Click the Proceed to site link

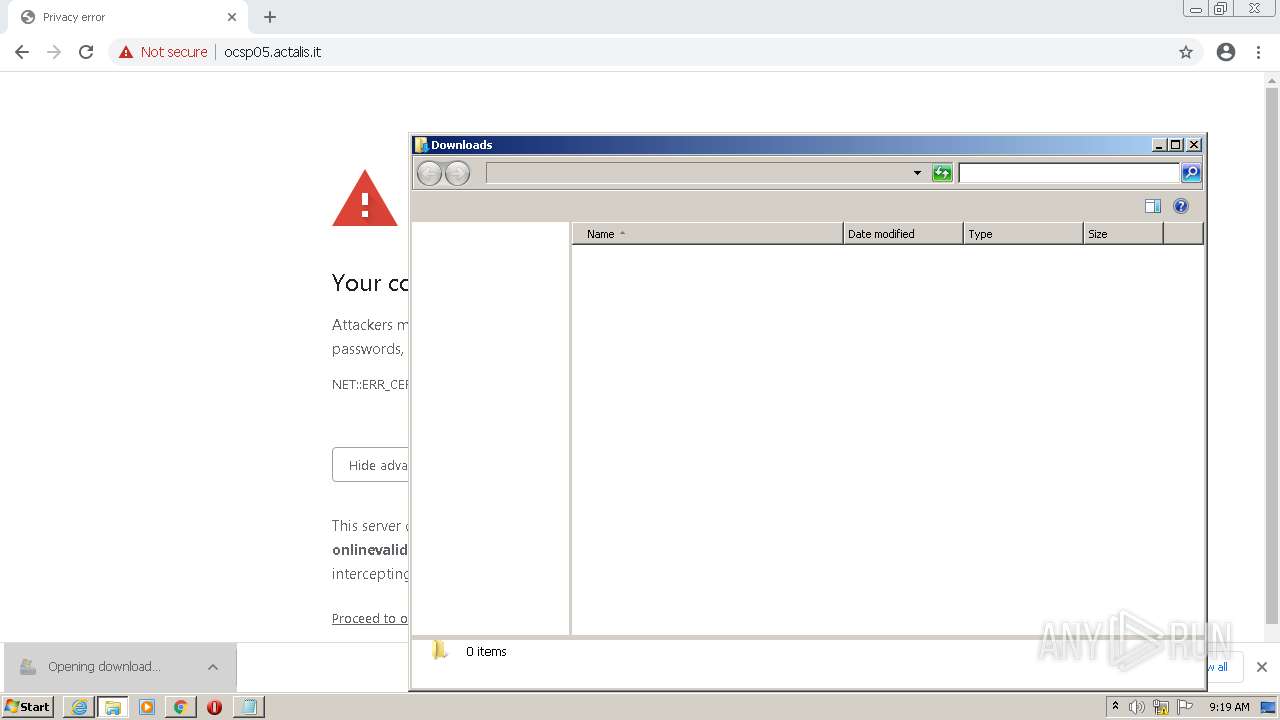tap(370, 618)
